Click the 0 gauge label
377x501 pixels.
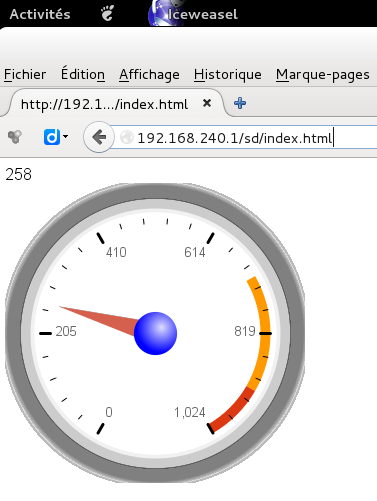(x=109, y=412)
